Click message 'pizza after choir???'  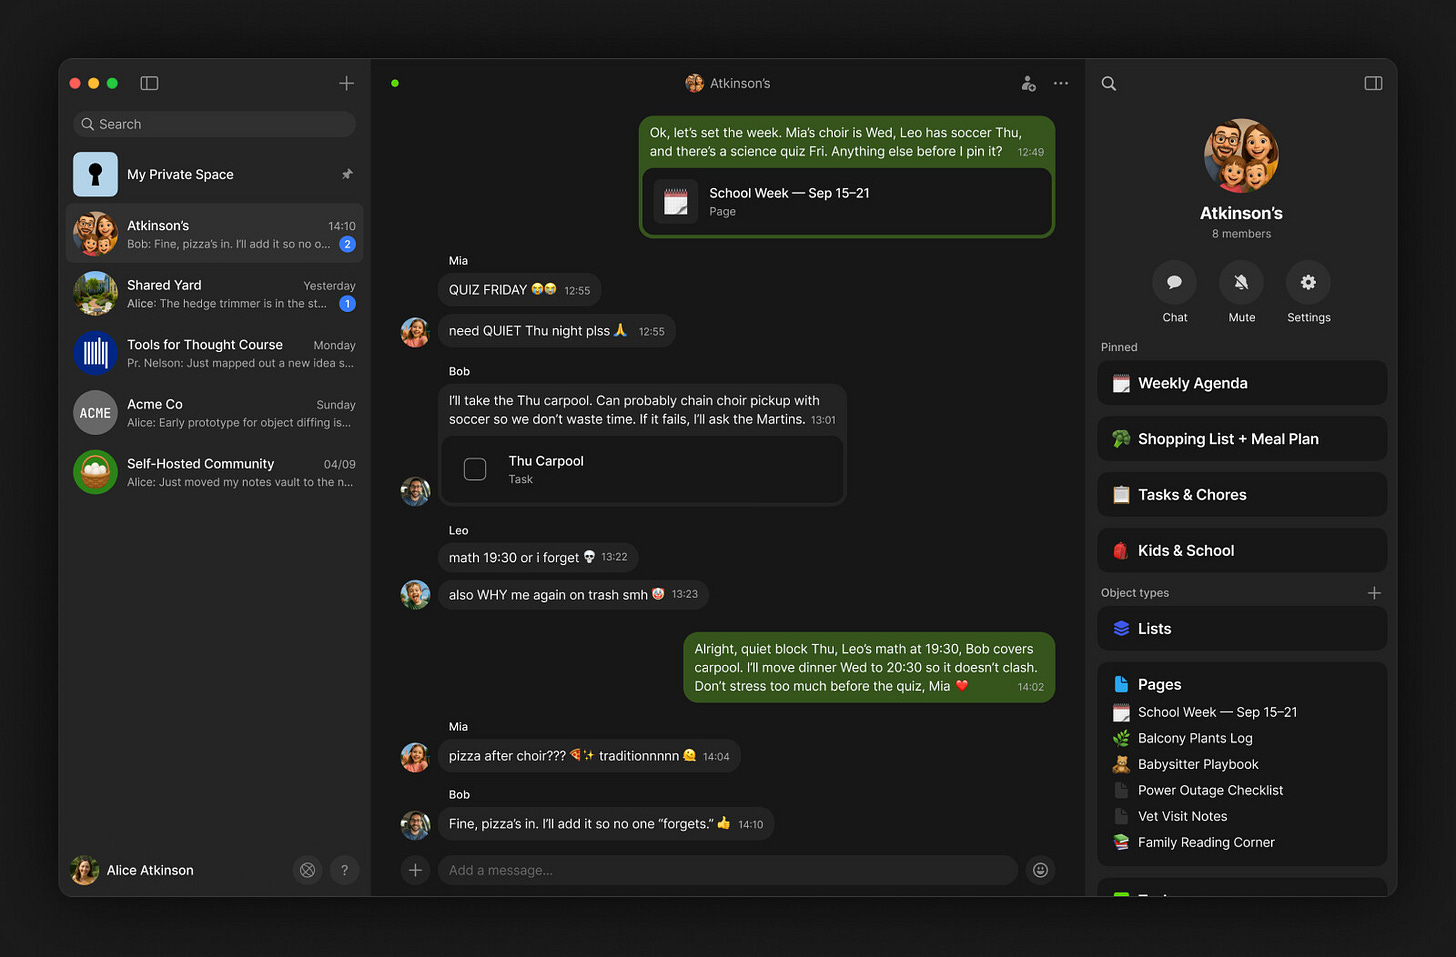click(589, 756)
